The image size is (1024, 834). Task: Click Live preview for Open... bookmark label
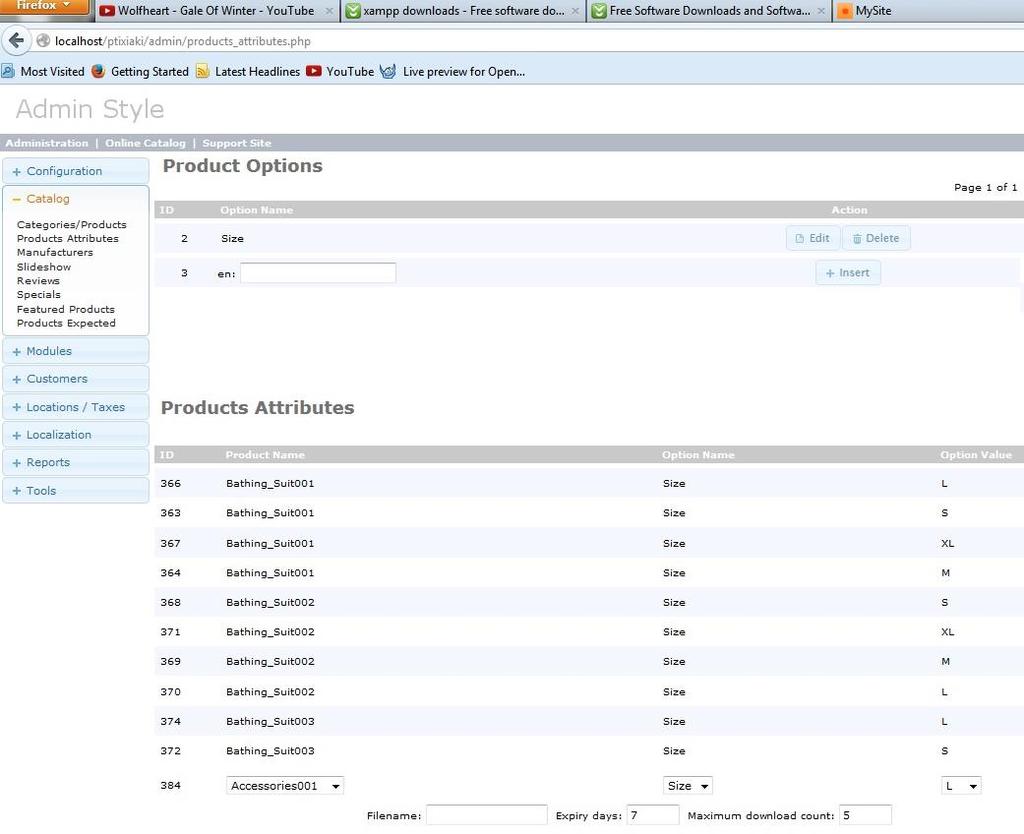pyautogui.click(x=464, y=72)
